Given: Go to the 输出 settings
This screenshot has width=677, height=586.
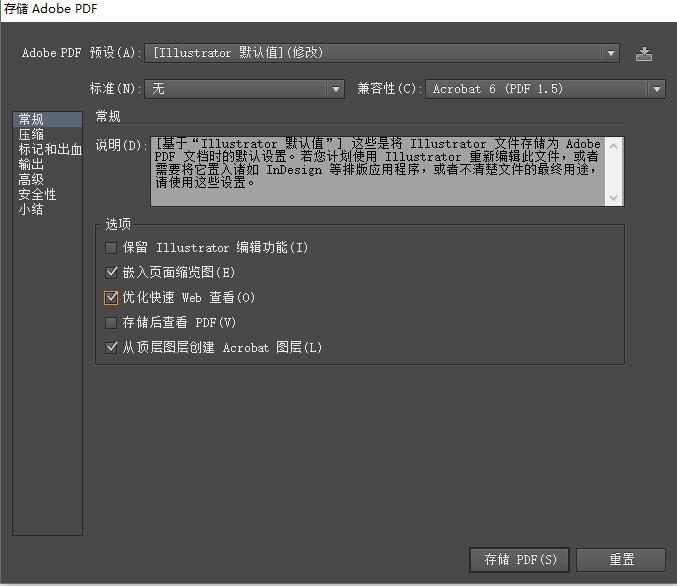Looking at the screenshot, I should pyautogui.click(x=31, y=164).
